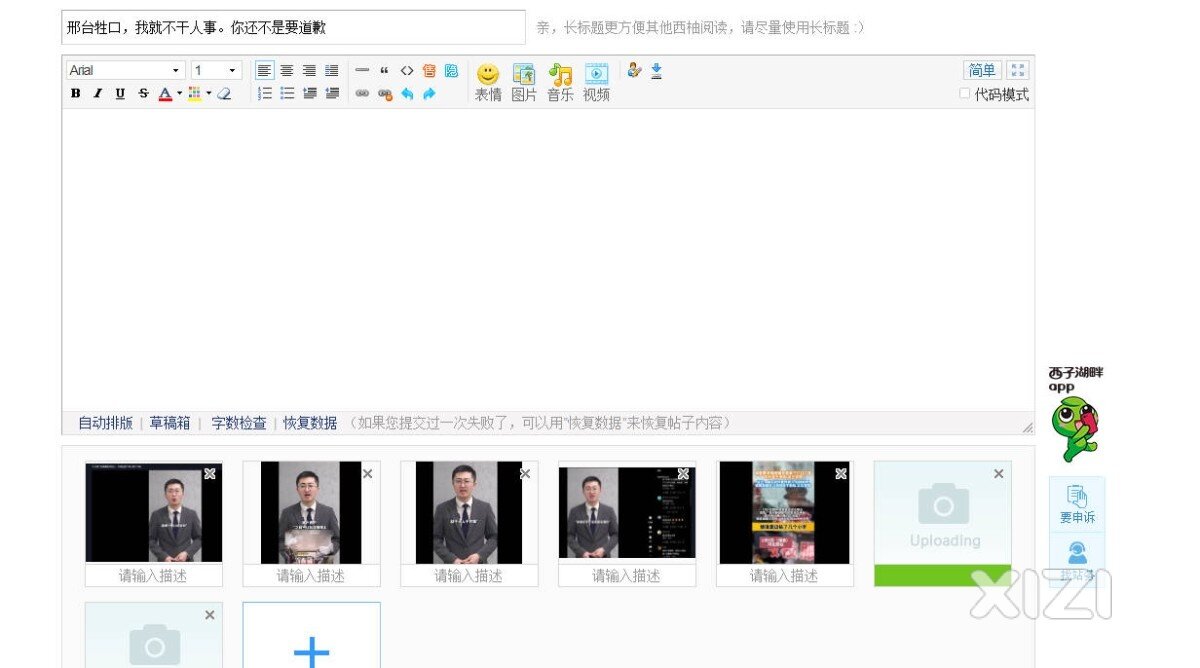Click description field under first image
The width and height of the screenshot is (1200, 668).
[154, 576]
